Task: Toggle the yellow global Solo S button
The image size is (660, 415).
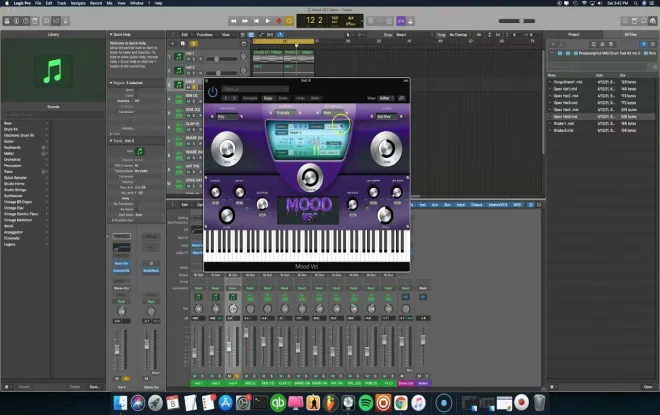Action: (193, 44)
